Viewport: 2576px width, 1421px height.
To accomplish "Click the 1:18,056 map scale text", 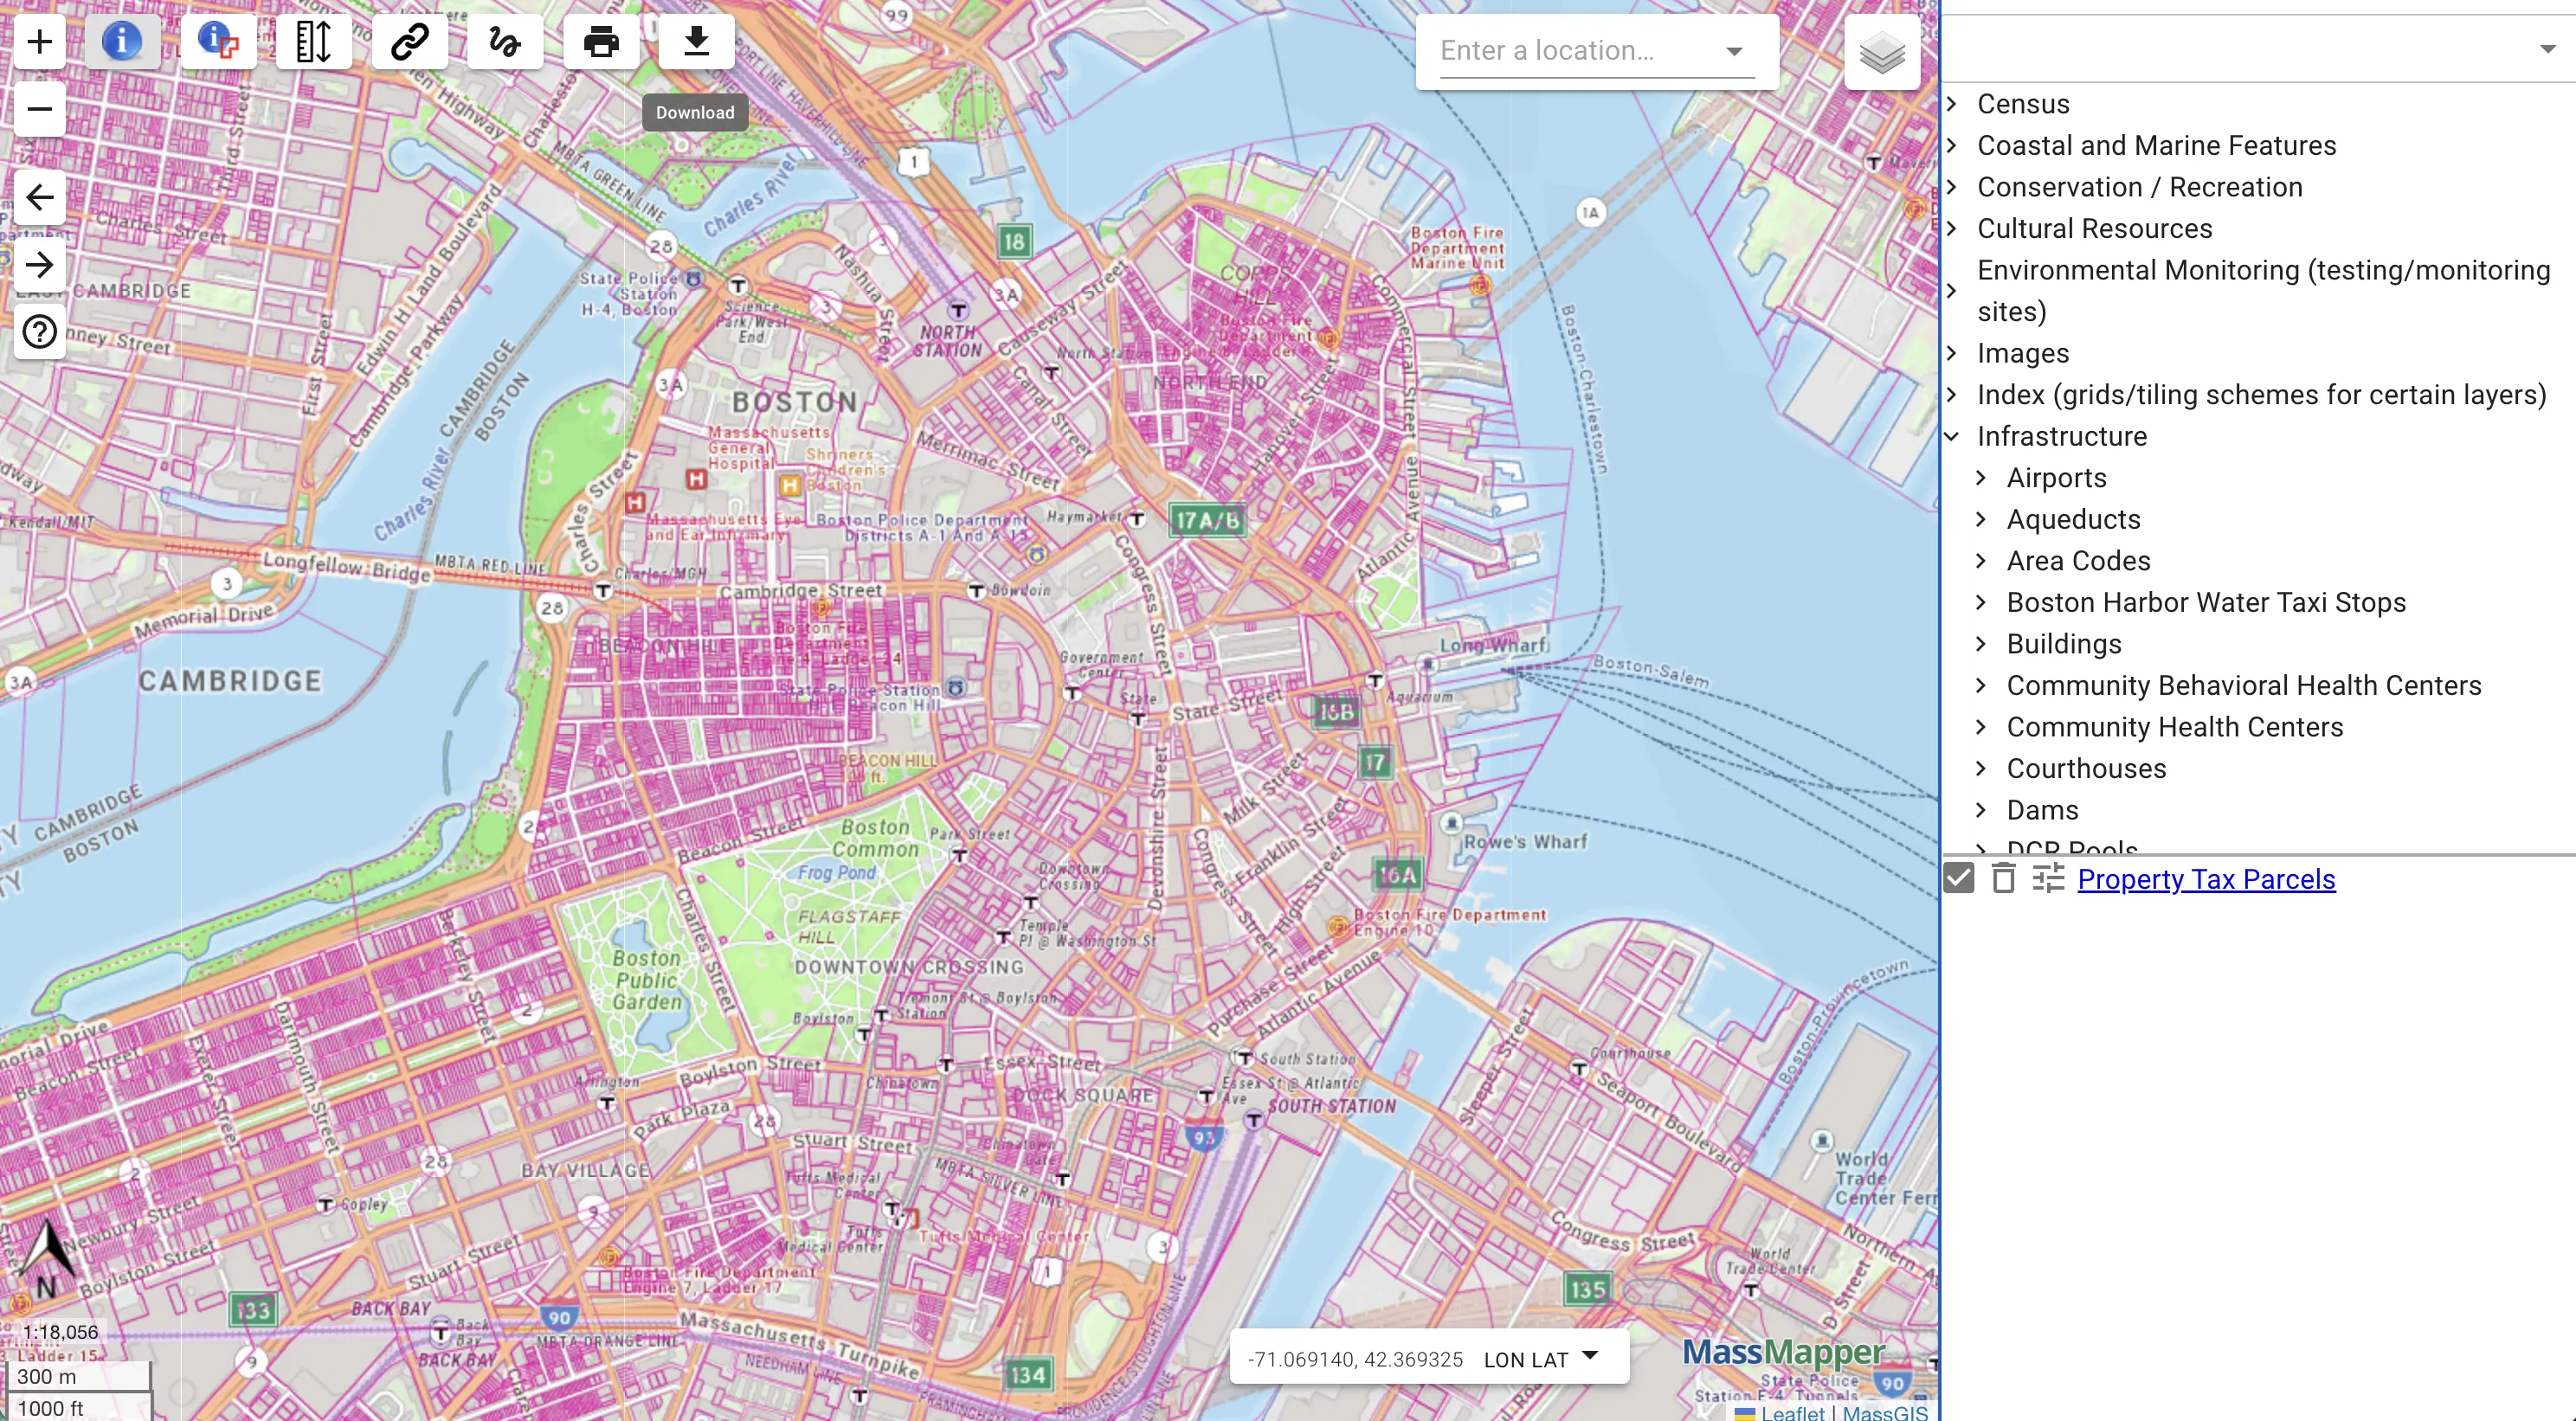I will [60, 1331].
